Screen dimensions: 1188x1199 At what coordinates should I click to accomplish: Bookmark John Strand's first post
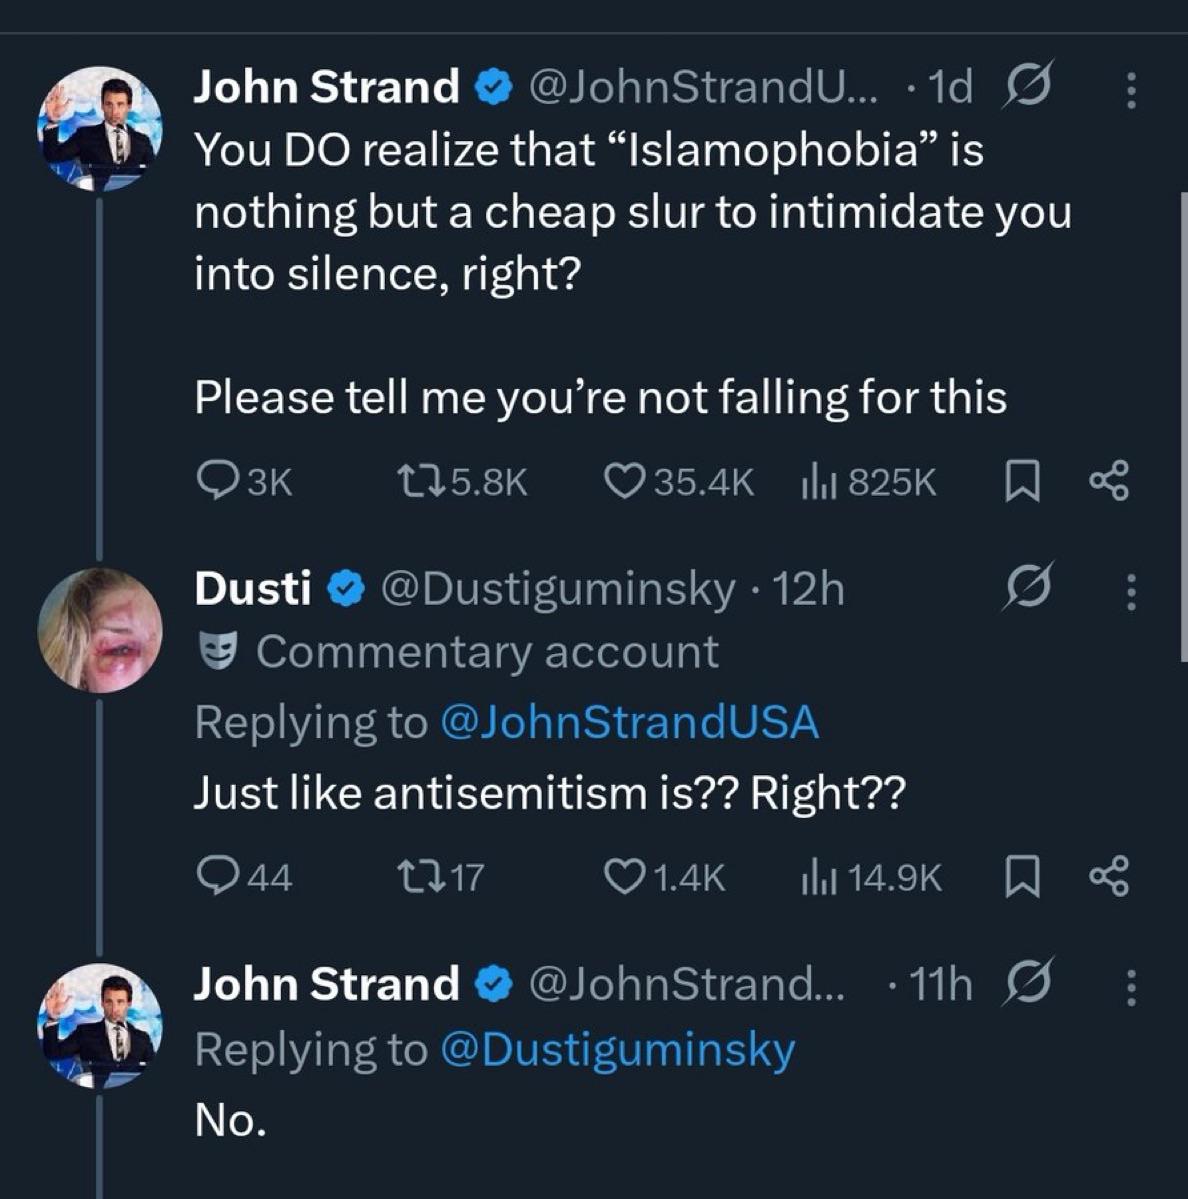(x=1021, y=482)
